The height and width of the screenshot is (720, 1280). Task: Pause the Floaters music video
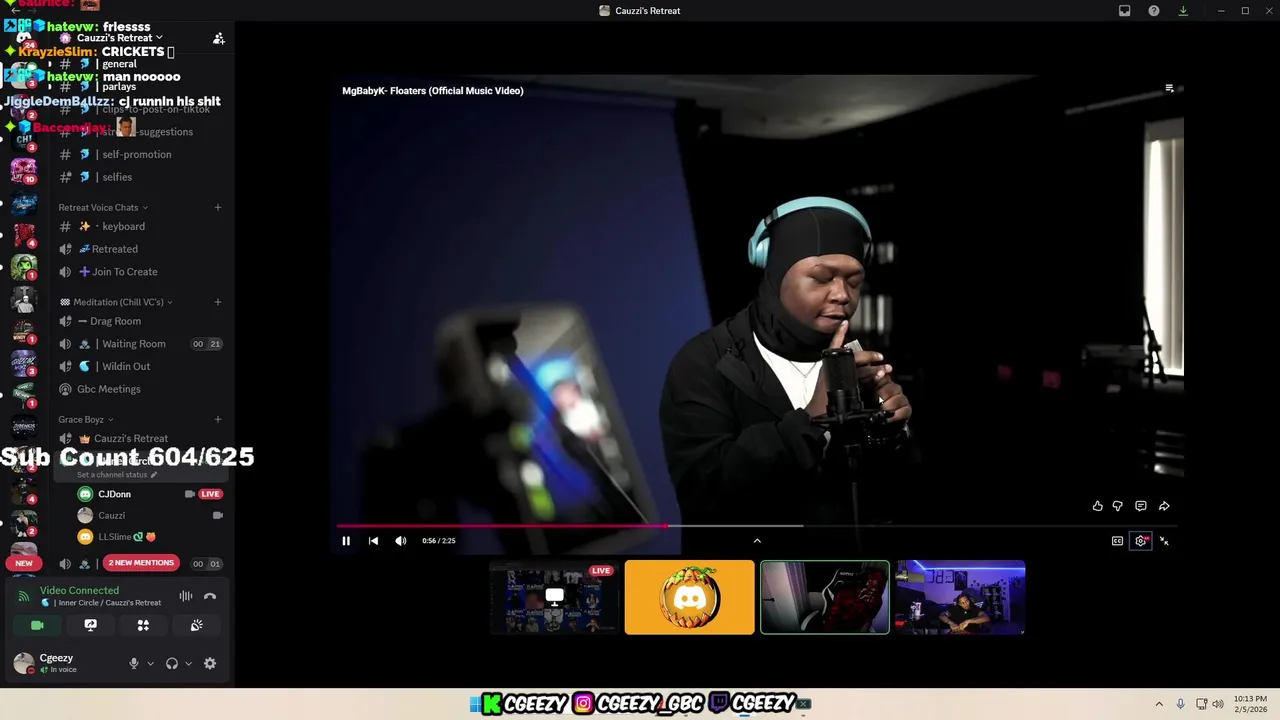point(346,541)
